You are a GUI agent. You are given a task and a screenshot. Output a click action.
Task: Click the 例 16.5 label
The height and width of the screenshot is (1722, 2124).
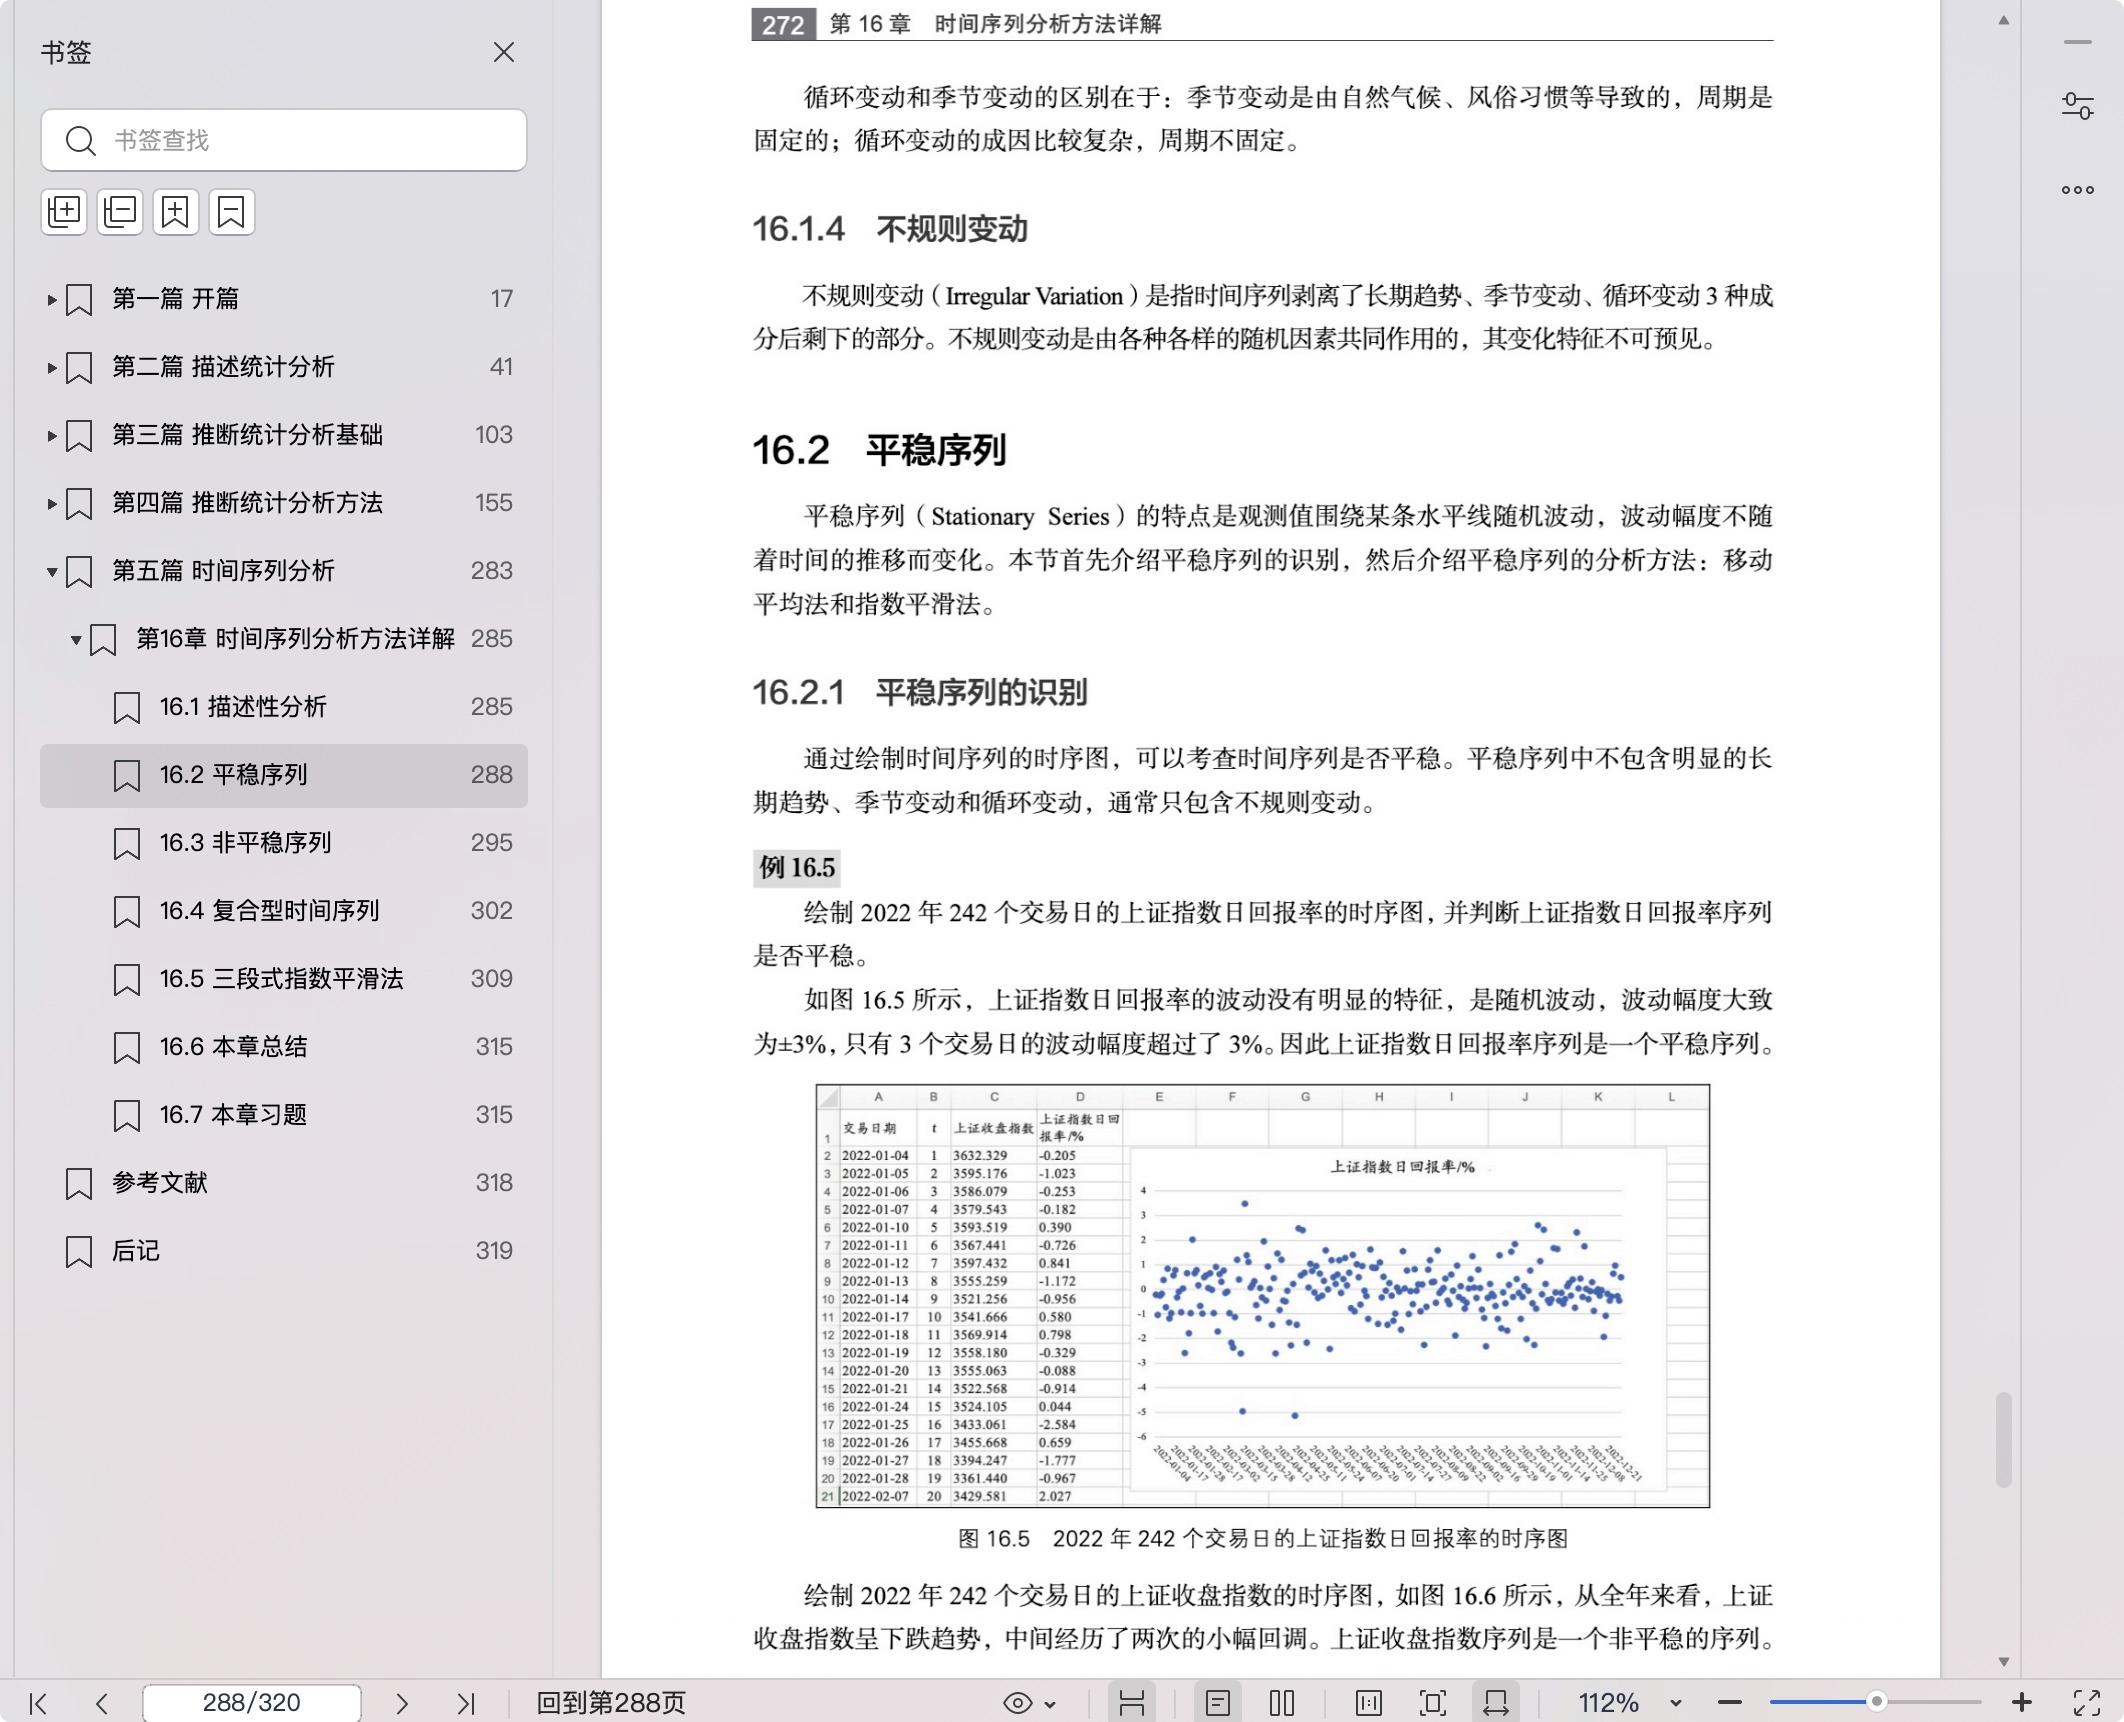[x=796, y=868]
